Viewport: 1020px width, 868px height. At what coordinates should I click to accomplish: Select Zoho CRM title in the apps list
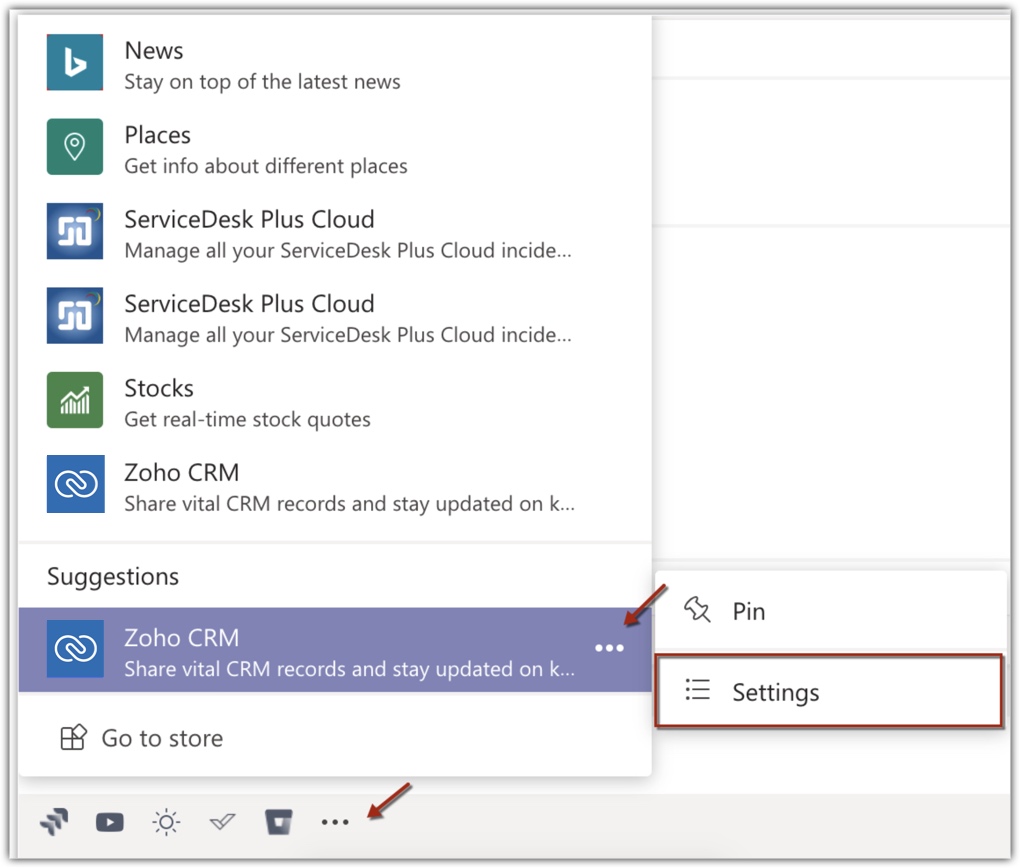click(181, 472)
